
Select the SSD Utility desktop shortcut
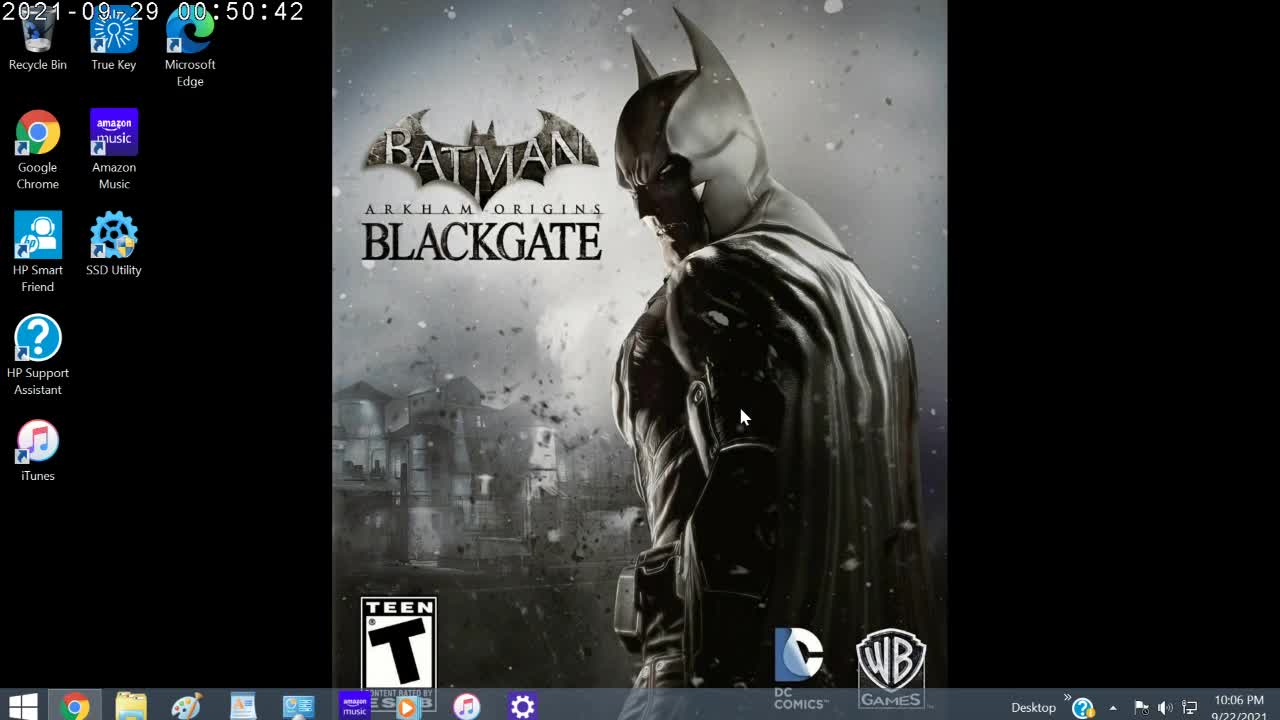pyautogui.click(x=114, y=244)
